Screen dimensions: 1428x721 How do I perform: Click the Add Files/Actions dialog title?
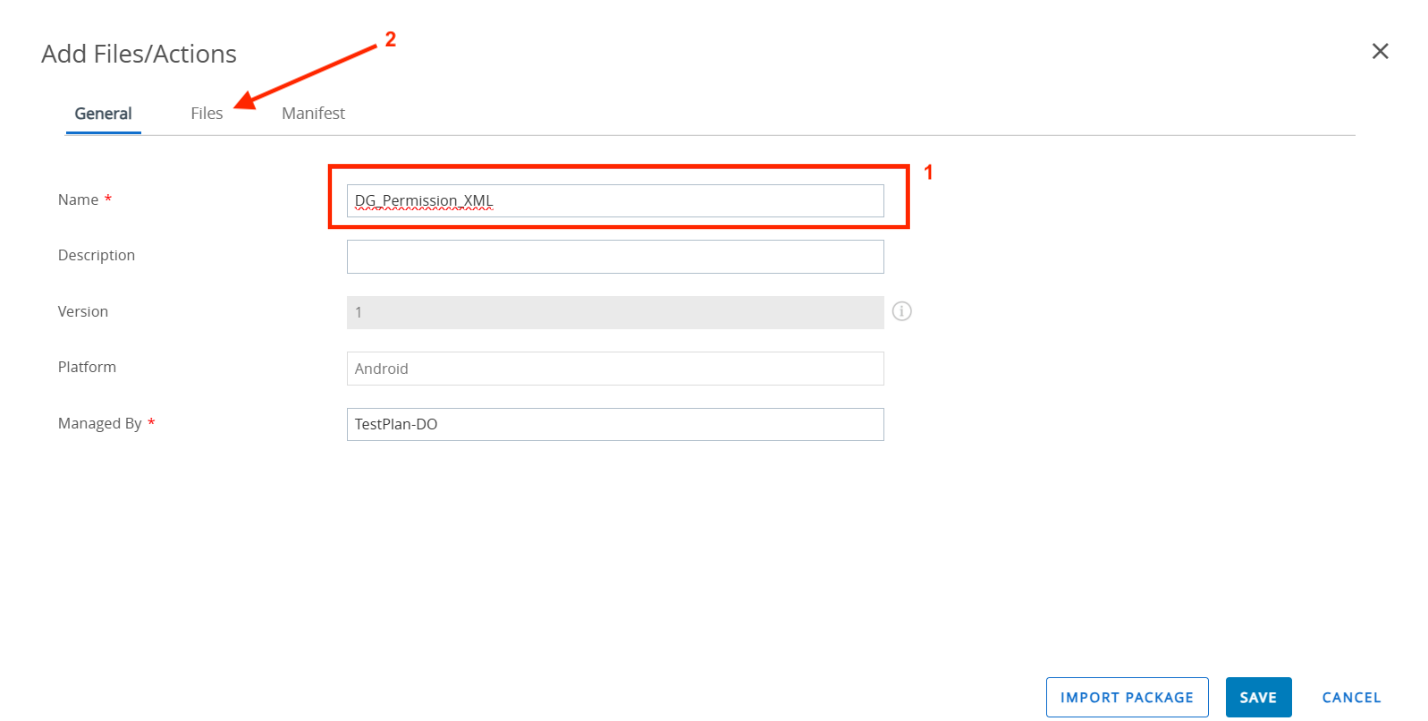[139, 54]
